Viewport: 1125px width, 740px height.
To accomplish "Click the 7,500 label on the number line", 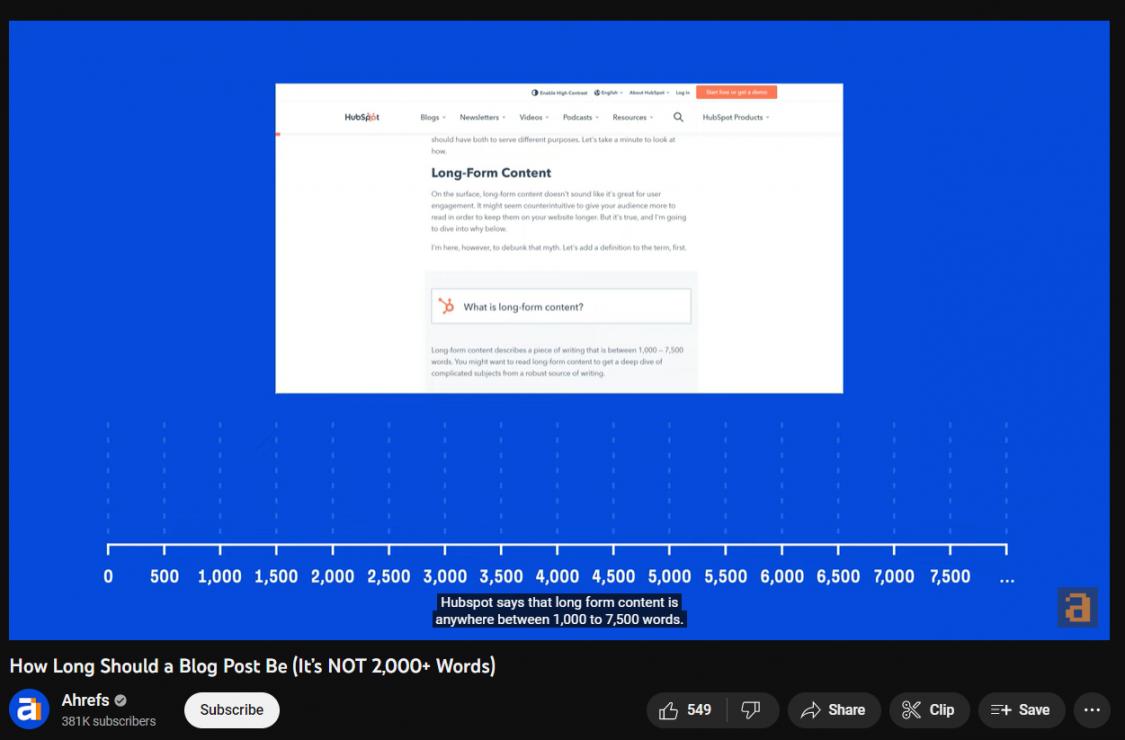I will (x=950, y=576).
